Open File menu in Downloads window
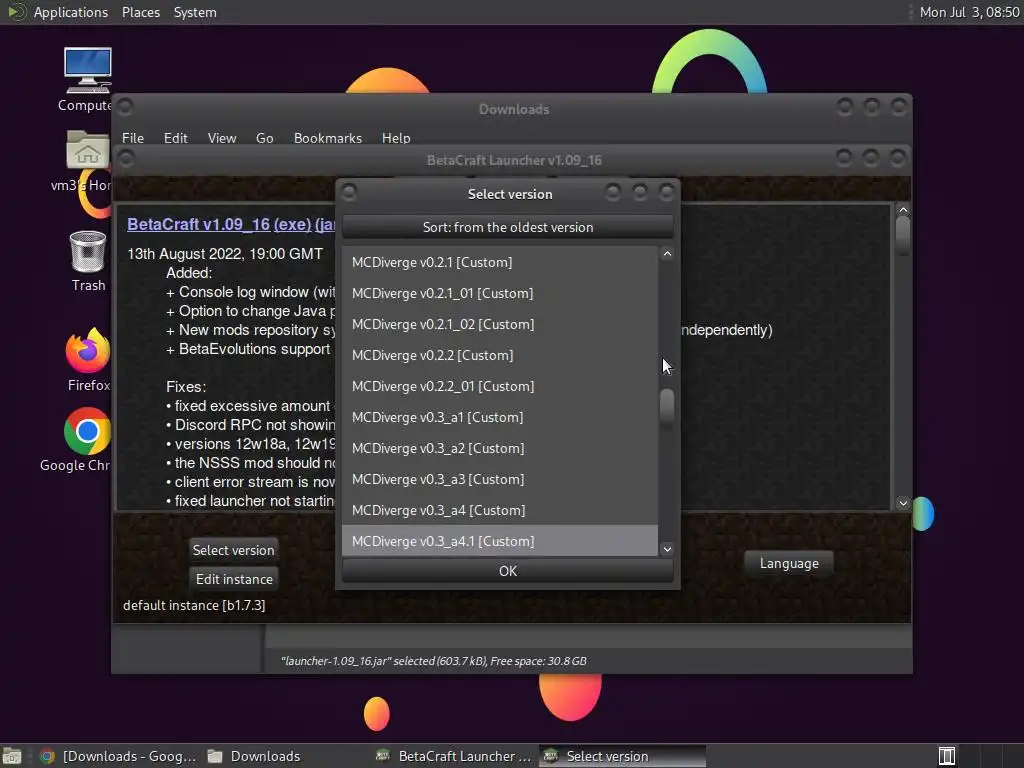 (x=133, y=138)
